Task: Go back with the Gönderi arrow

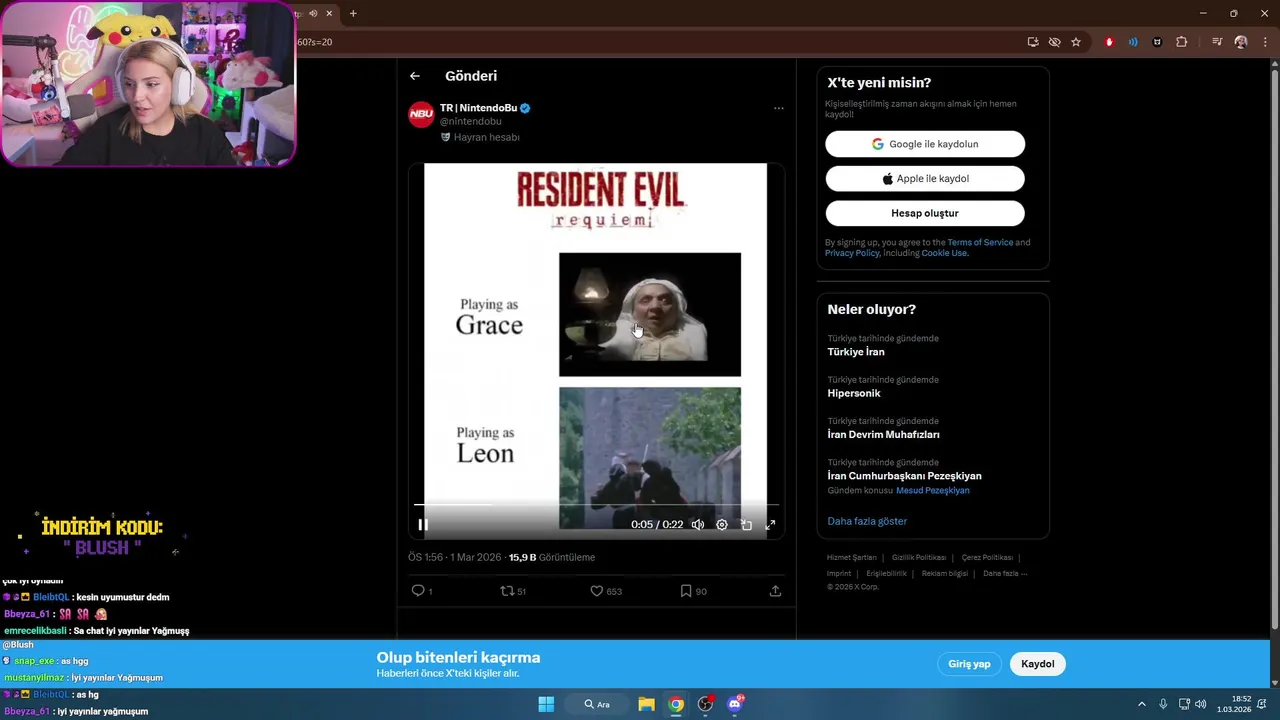Action: pos(415,76)
